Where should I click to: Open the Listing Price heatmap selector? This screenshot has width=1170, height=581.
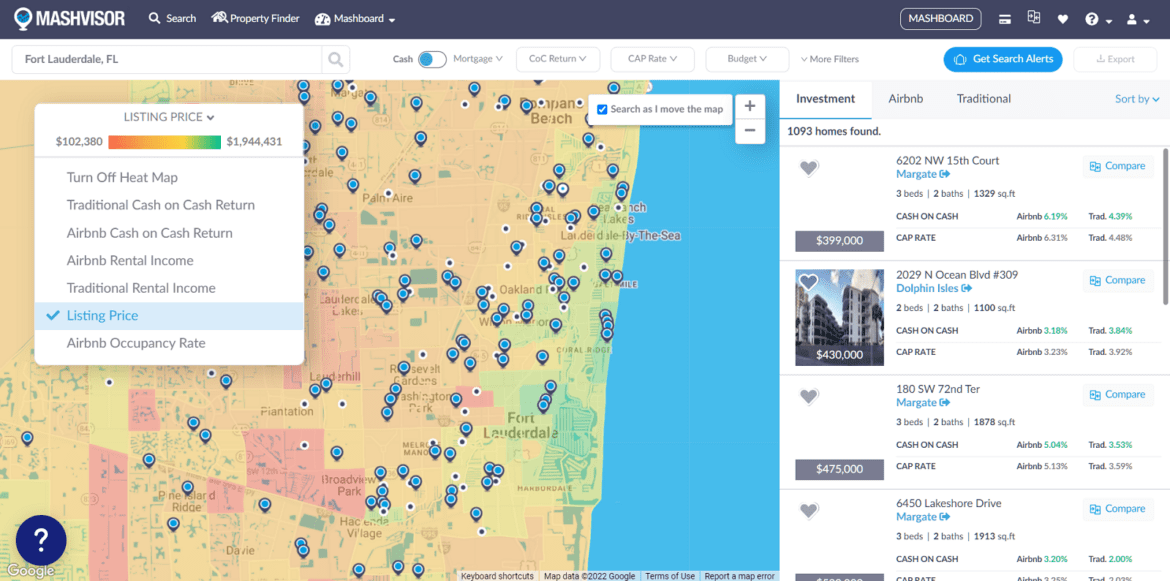168,116
